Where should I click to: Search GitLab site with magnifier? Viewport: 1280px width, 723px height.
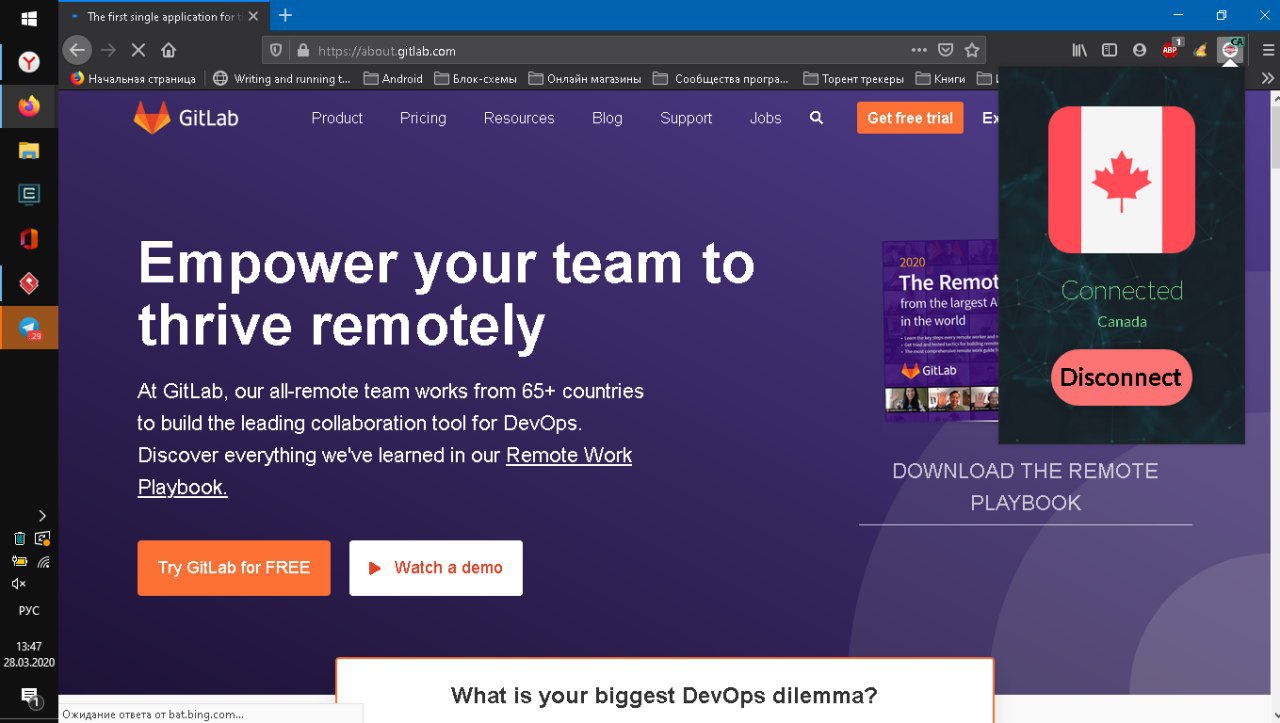coord(816,118)
